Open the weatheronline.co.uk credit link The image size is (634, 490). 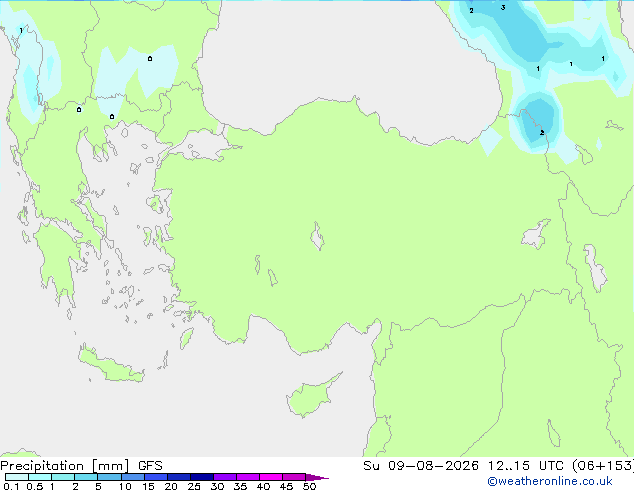[550, 481]
